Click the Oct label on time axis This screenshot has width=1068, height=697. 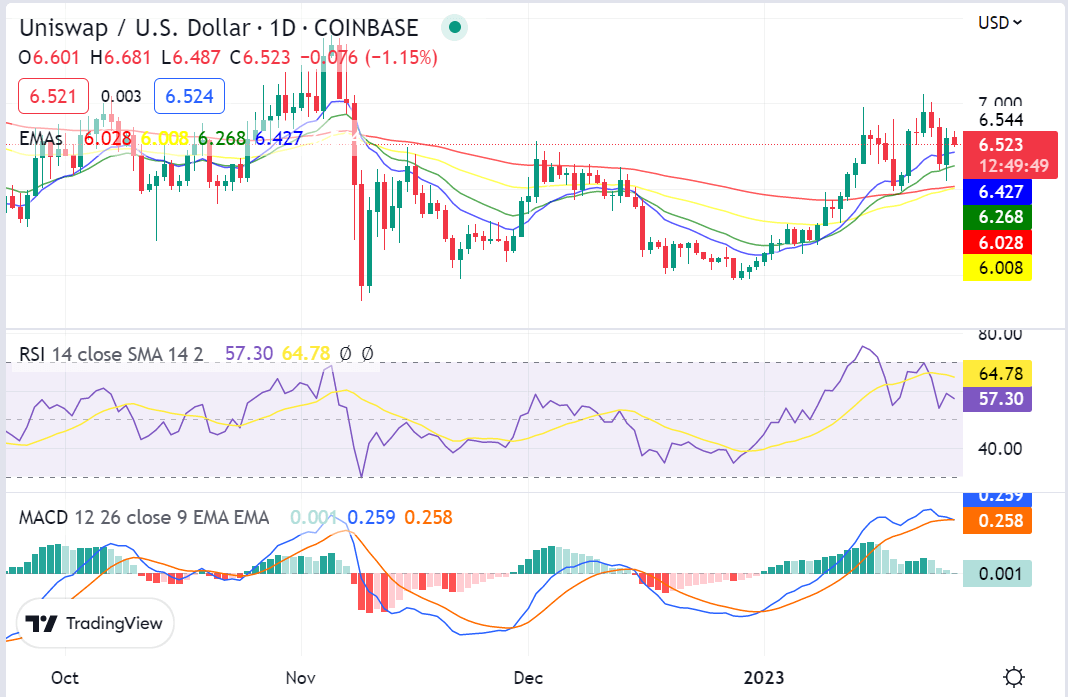[x=65, y=678]
